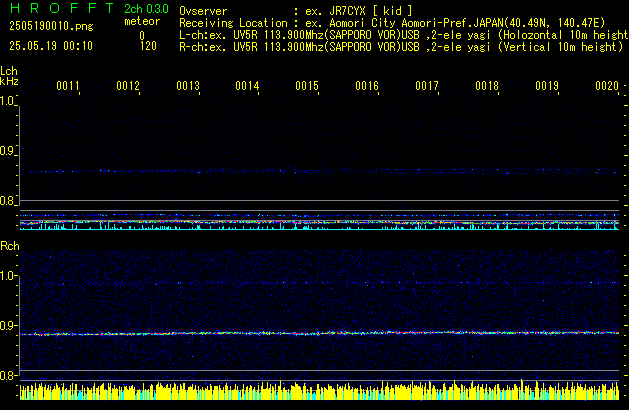Image resolution: width=629 pixels, height=410 pixels.
Task: Select the 0015 time marker
Action: pos(307,86)
